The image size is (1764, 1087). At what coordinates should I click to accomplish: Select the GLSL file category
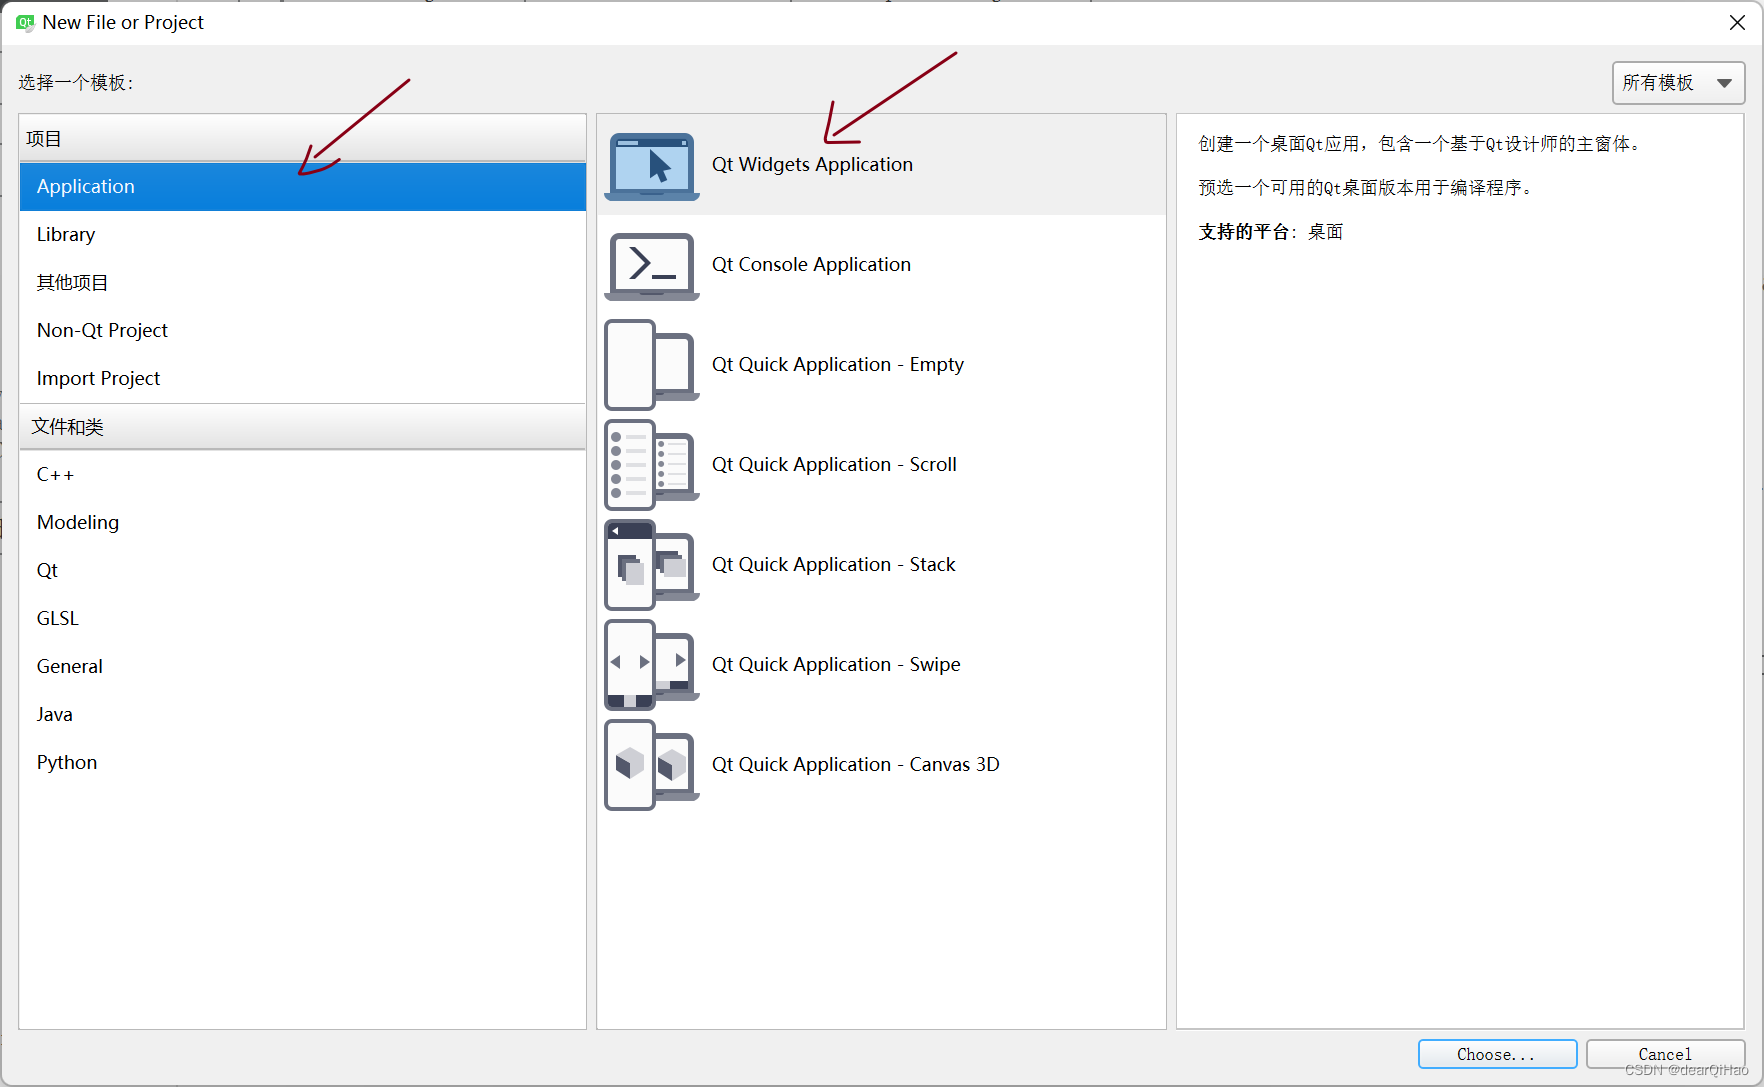(302, 619)
